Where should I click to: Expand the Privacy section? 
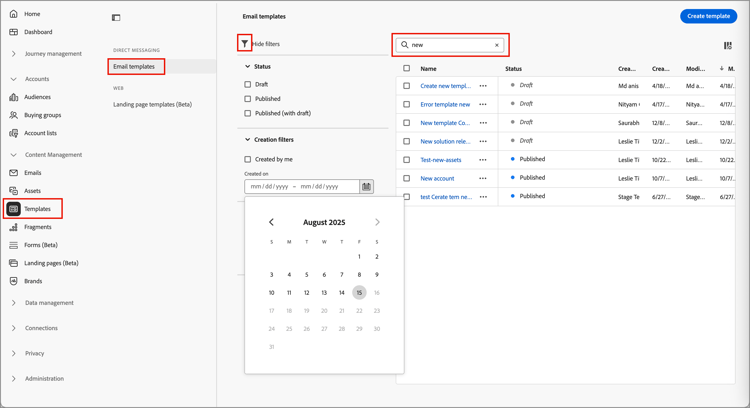[x=13, y=353]
